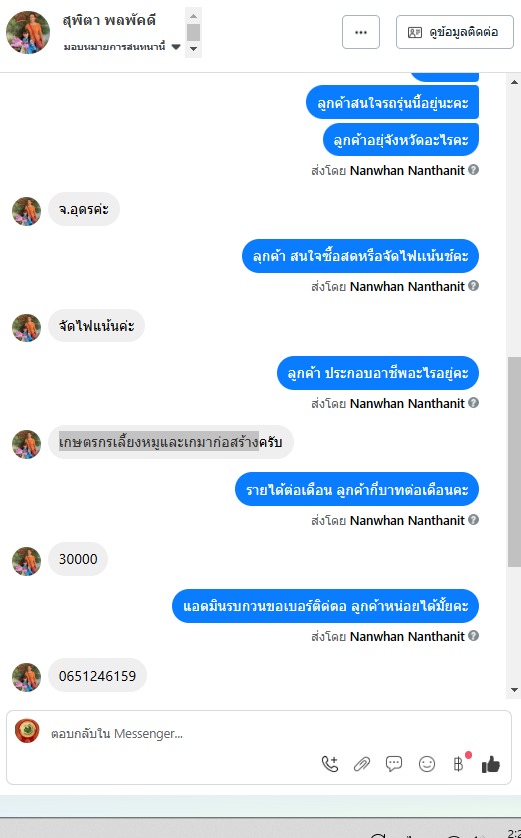Screen dimensions: 521x838
Task: Click help icon beside last Nanwhan Nanthanit label
Action: (x=473, y=635)
